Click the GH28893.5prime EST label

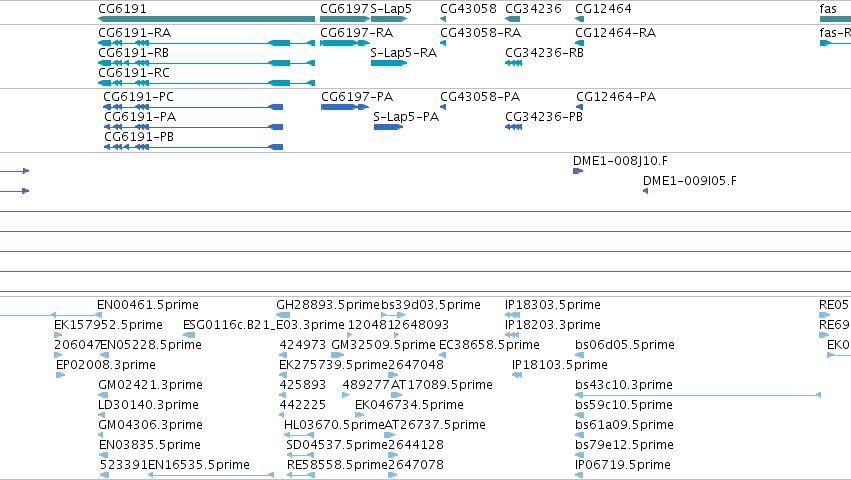click(x=328, y=305)
